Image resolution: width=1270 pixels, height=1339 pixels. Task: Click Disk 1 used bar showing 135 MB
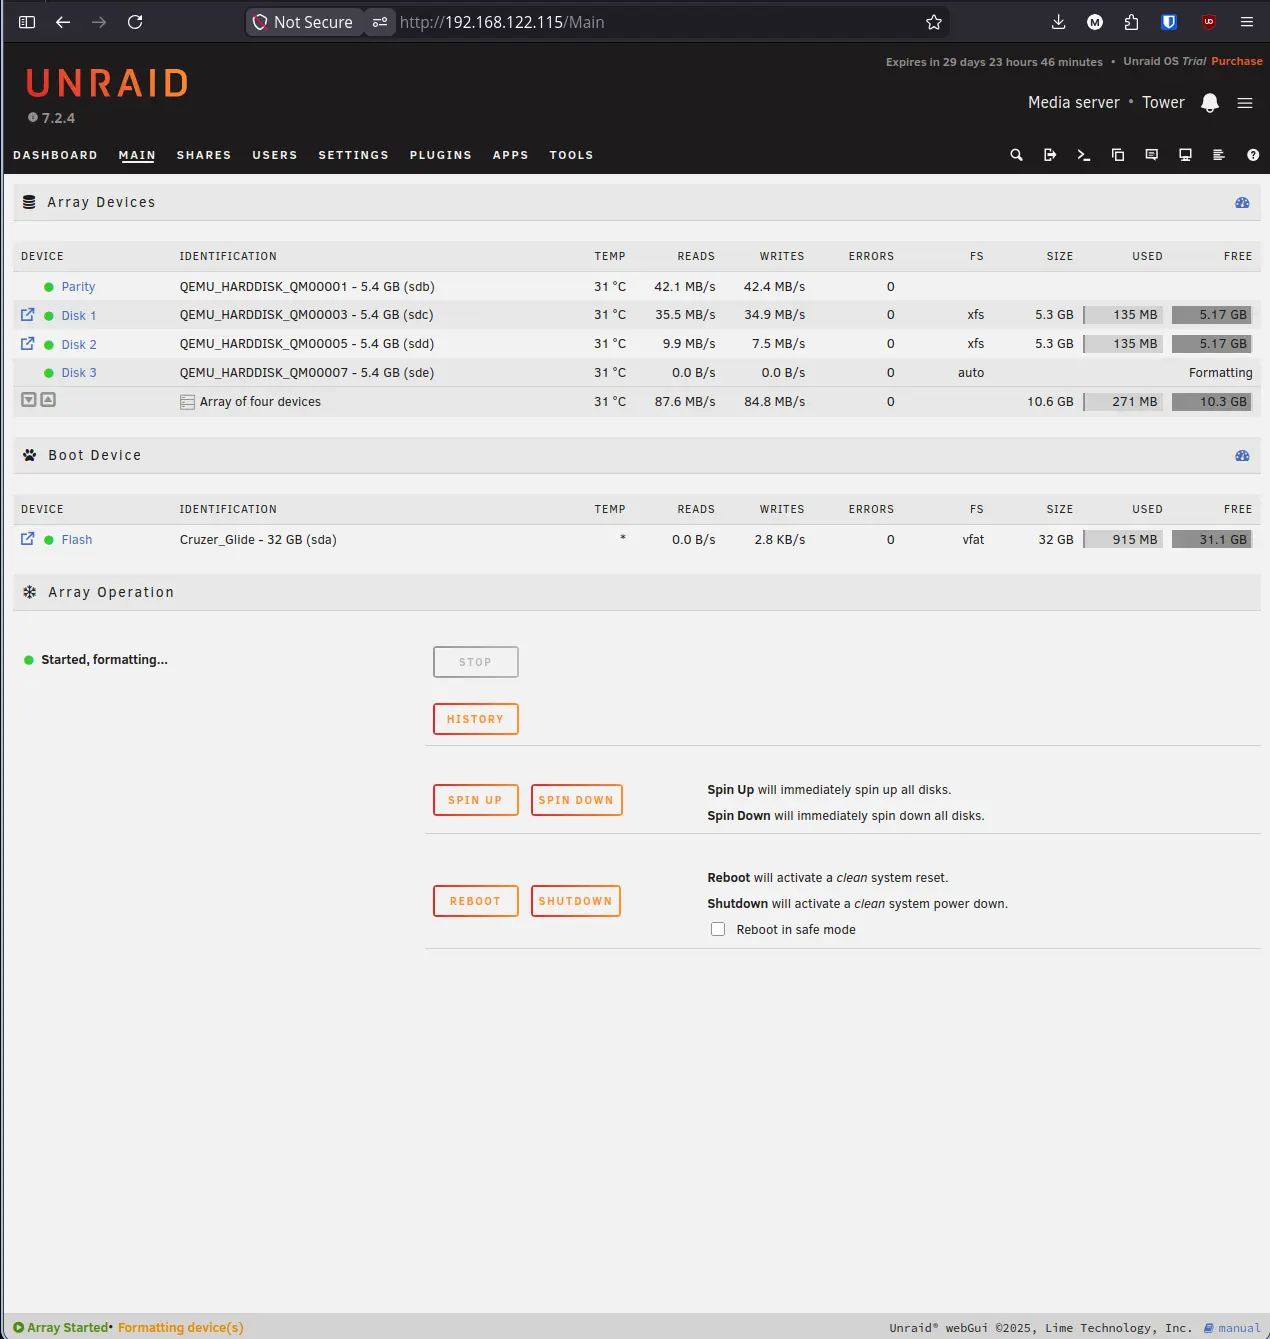(x=1123, y=315)
